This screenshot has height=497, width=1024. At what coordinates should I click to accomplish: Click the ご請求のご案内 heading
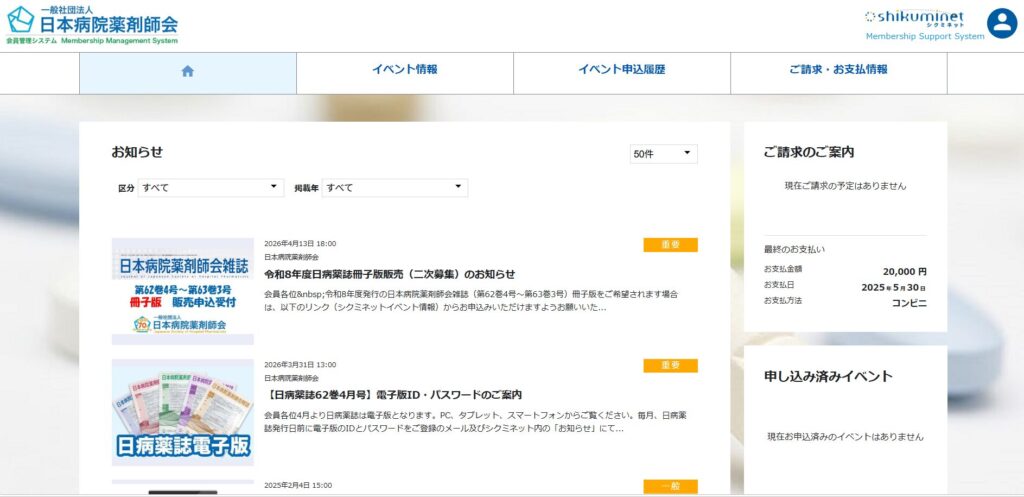click(809, 152)
